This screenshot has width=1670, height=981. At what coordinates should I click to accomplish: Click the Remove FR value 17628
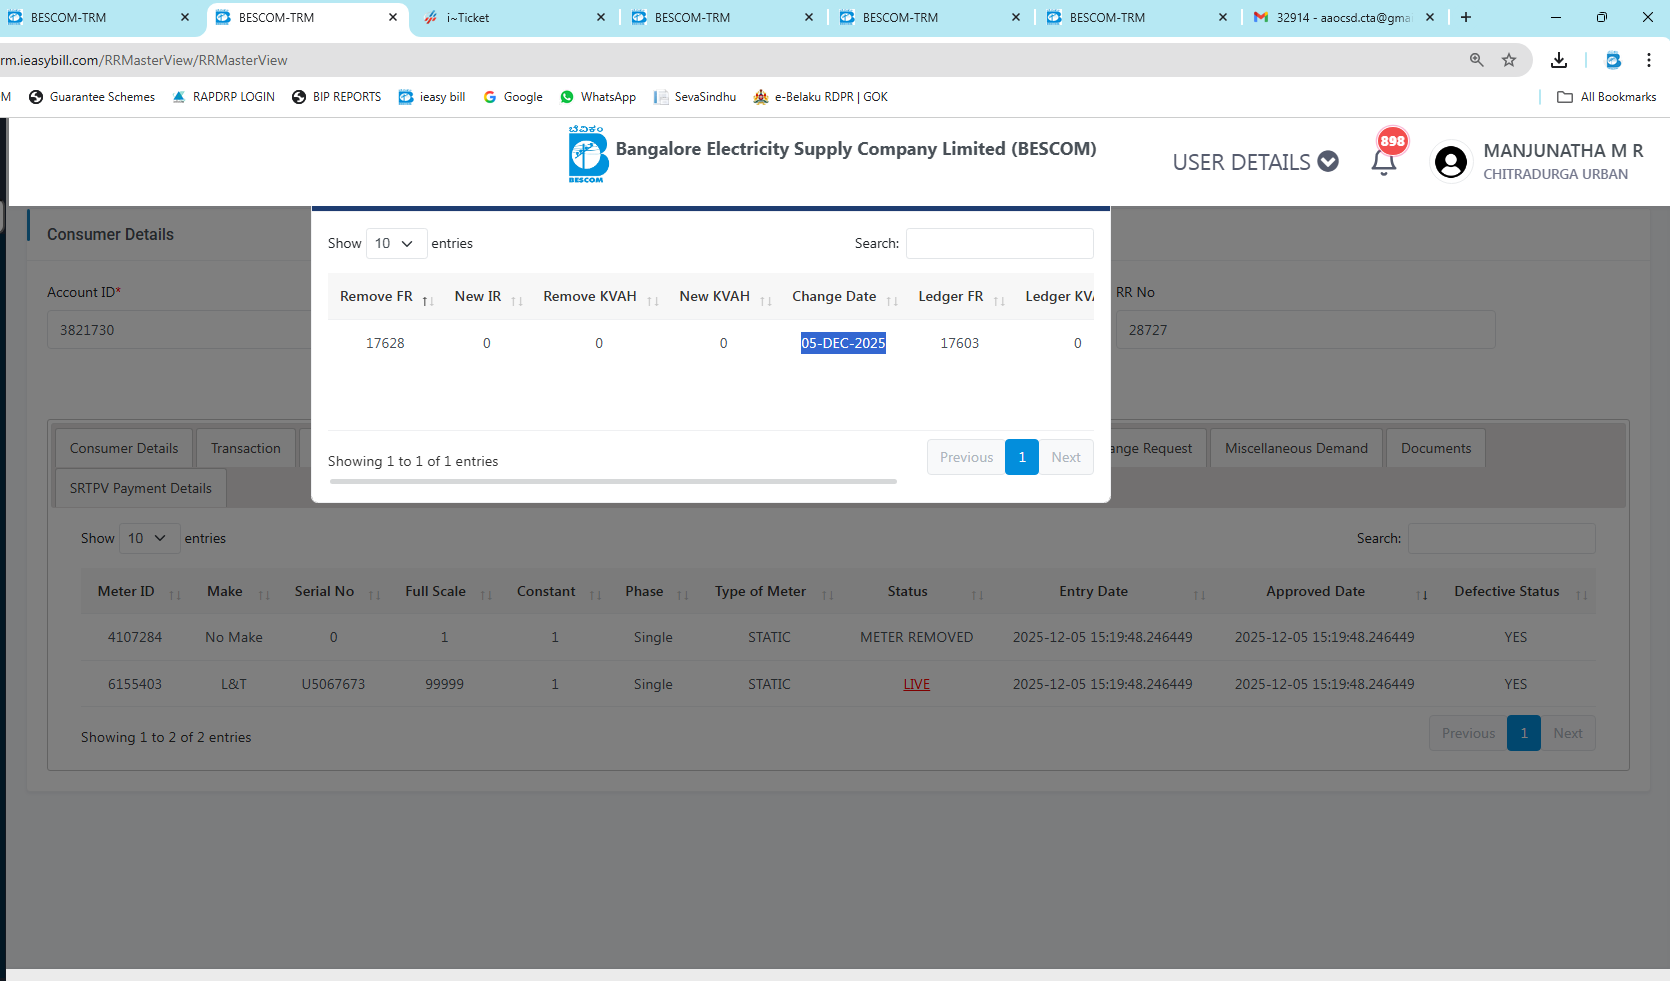coord(385,343)
